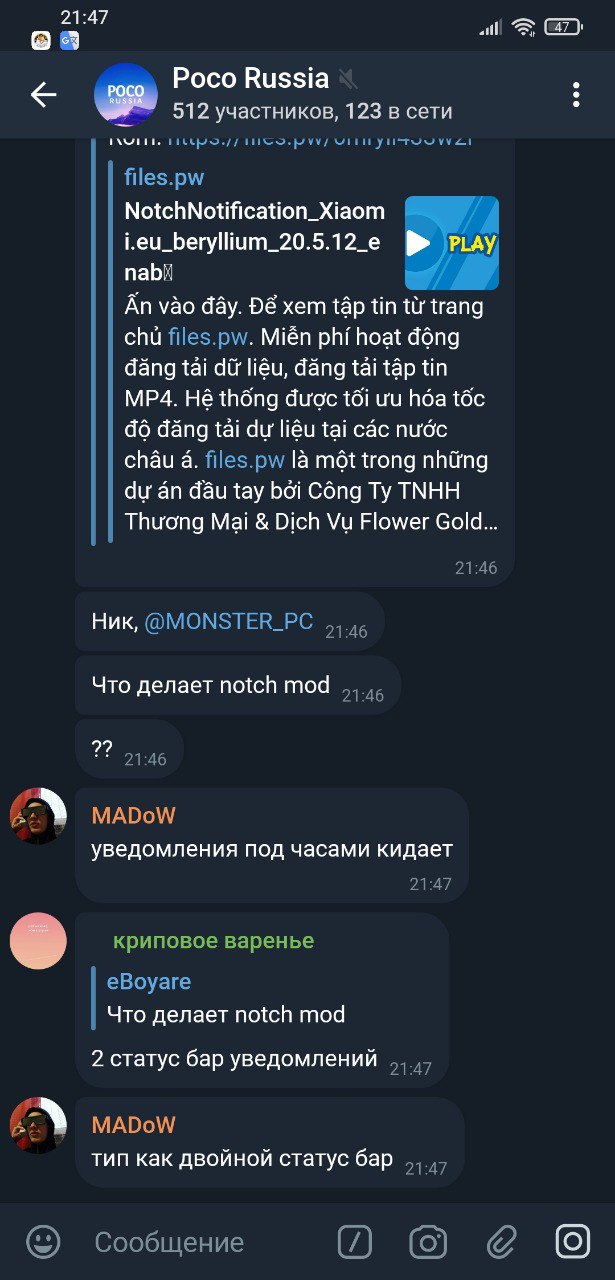Viewport: 615px width, 1280px height.
Task: Tap the muted speaker icon near title
Action: pos(347,79)
